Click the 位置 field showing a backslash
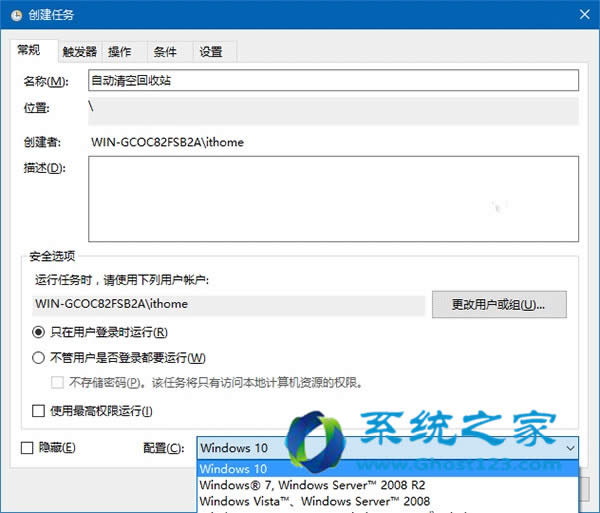 tap(333, 111)
